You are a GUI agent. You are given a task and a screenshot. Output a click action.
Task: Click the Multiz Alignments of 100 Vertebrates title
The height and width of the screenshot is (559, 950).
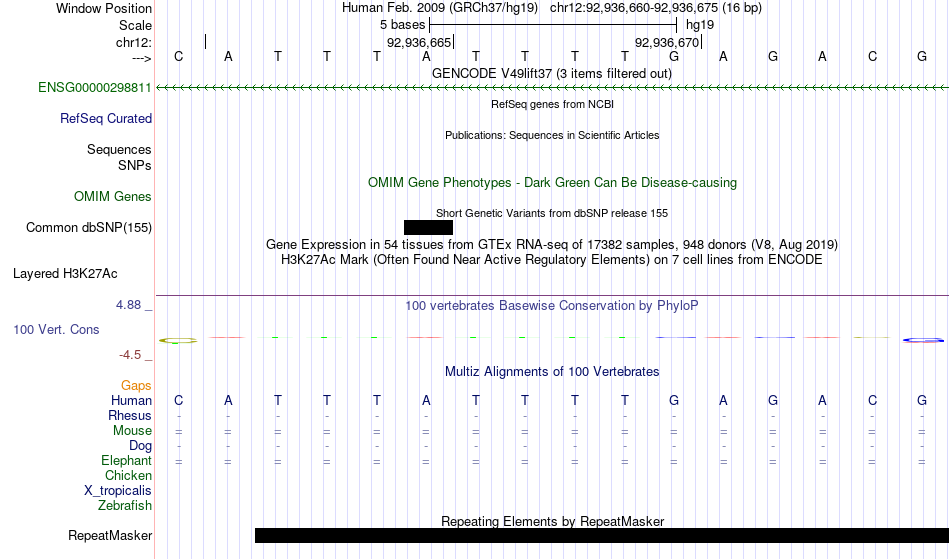point(552,372)
